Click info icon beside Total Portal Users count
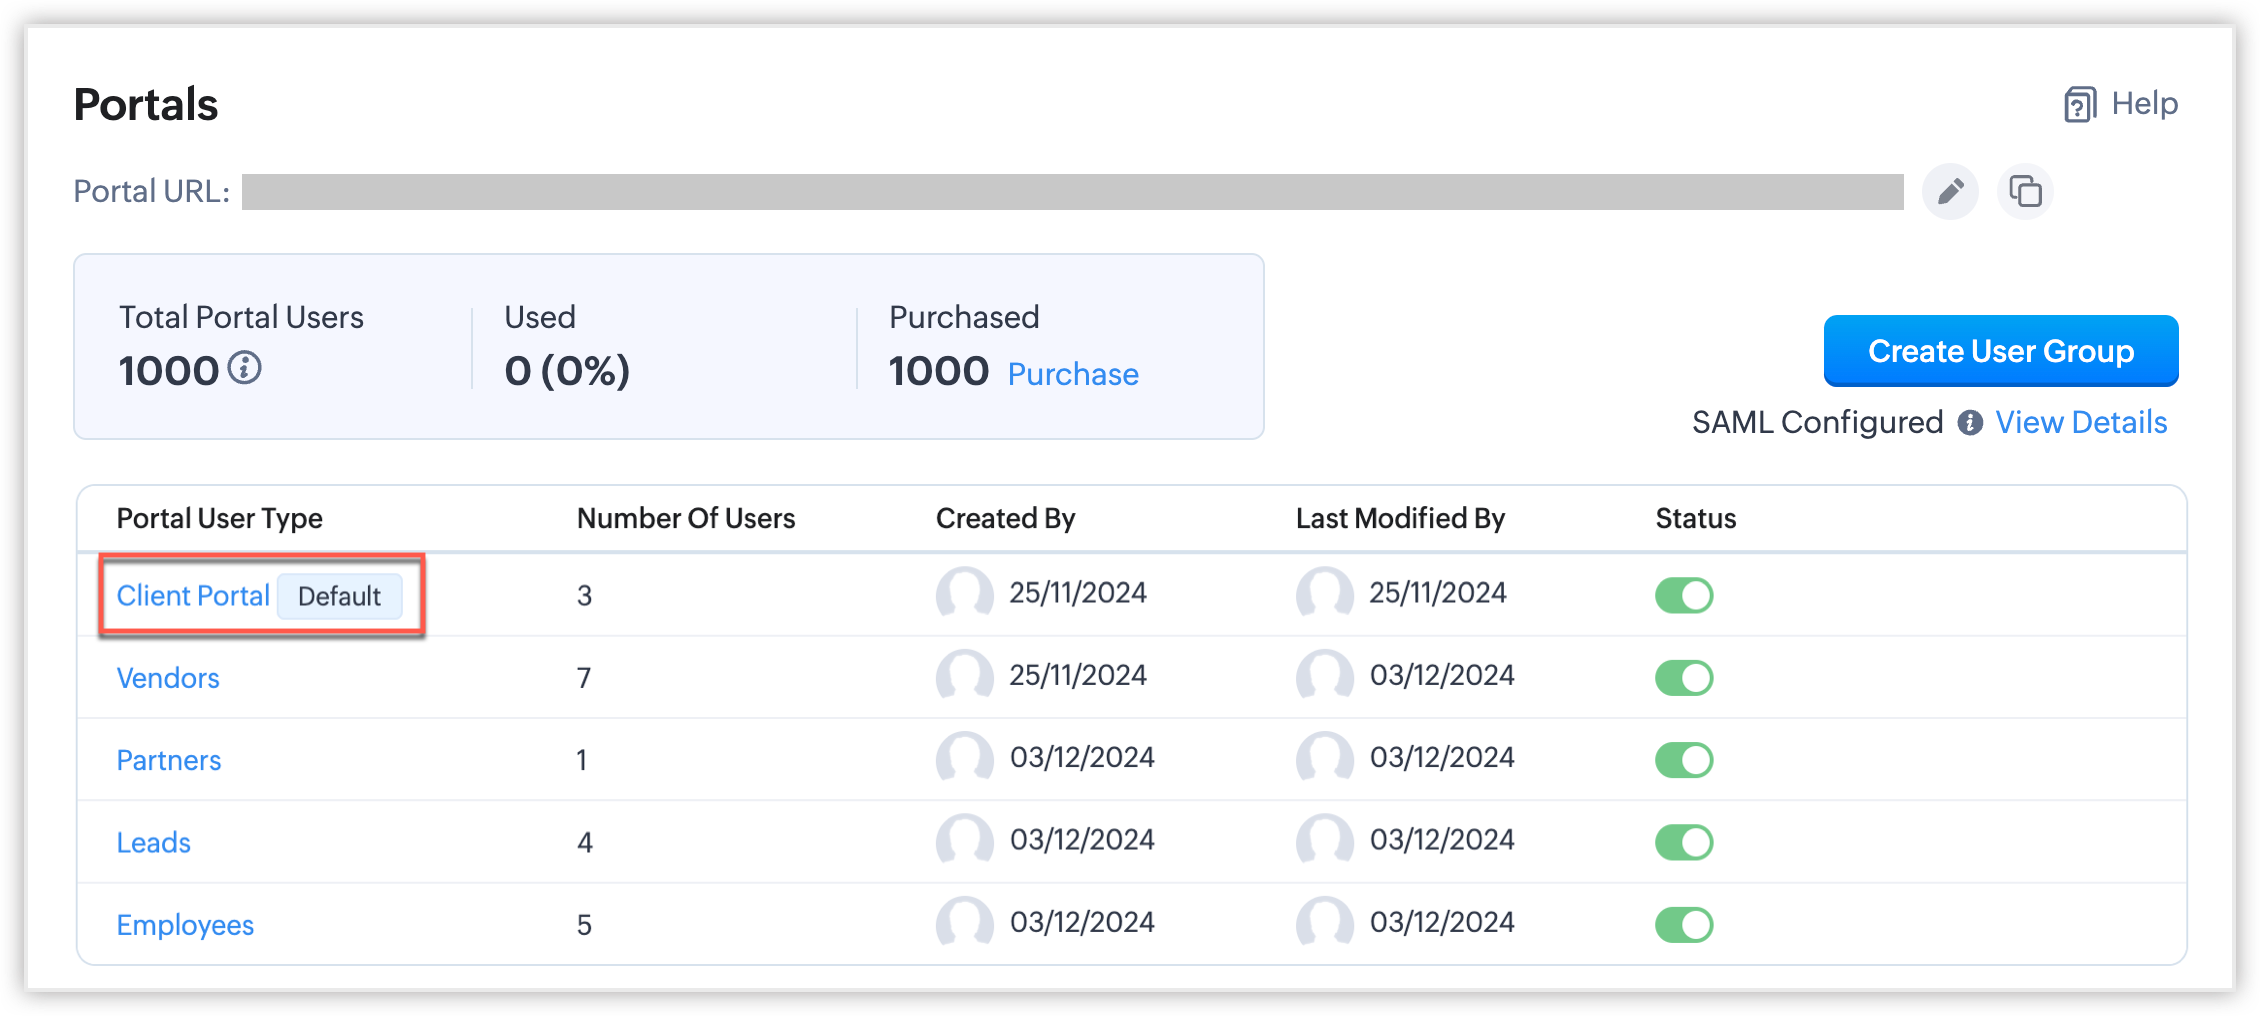The height and width of the screenshot is (1016, 2260). pyautogui.click(x=245, y=368)
